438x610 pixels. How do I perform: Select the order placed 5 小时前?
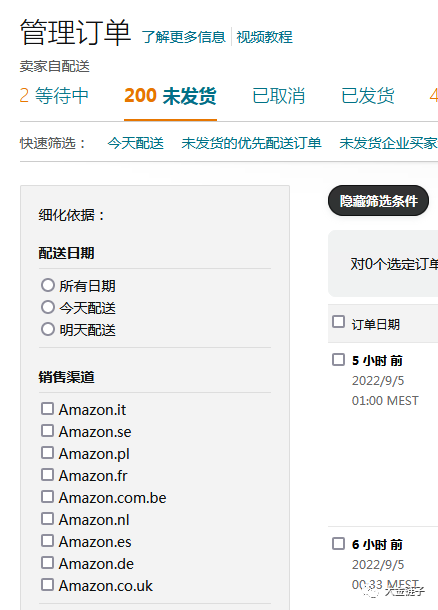tap(338, 360)
